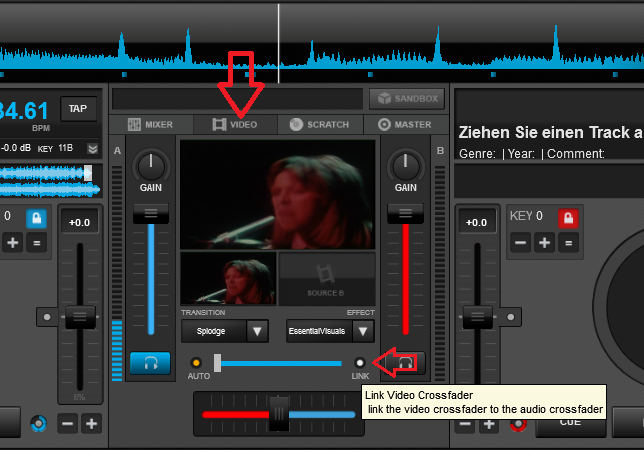Click the blue circular icon at the bottom left
This screenshot has height=450, width=644.
point(39,423)
